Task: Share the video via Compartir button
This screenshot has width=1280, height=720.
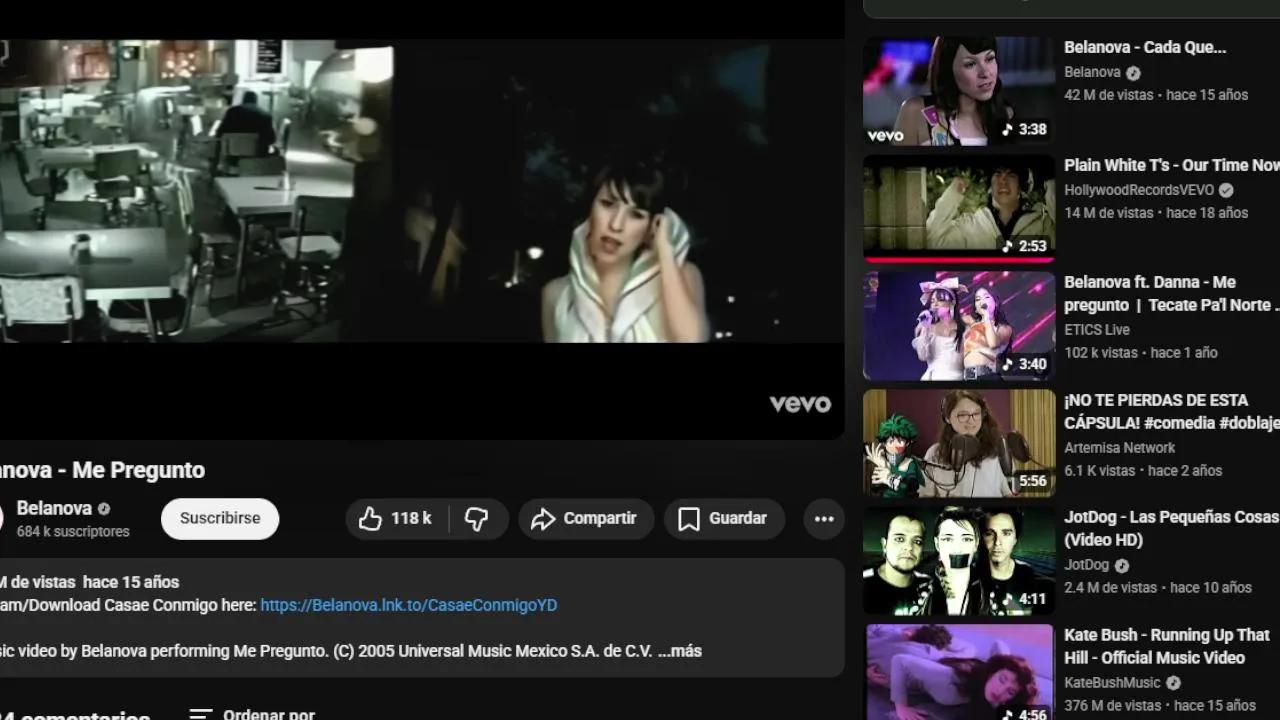Action: [586, 518]
